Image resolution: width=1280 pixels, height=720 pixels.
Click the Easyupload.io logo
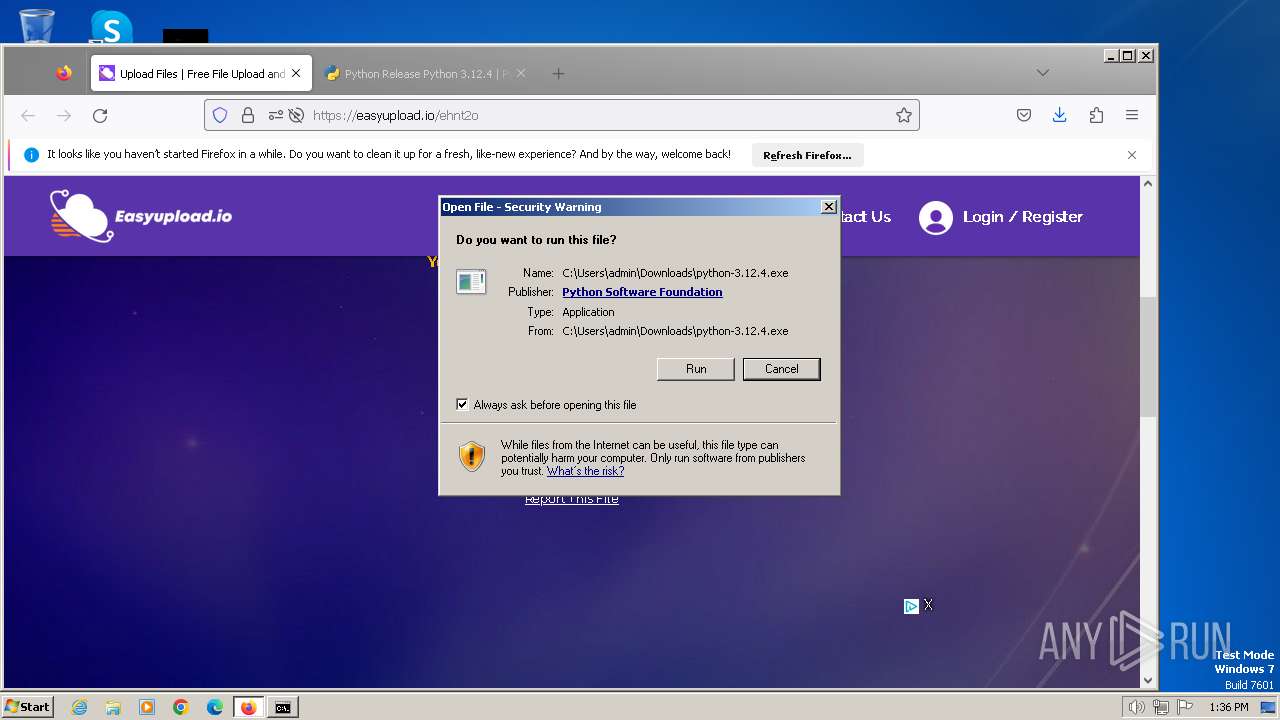[x=141, y=216]
